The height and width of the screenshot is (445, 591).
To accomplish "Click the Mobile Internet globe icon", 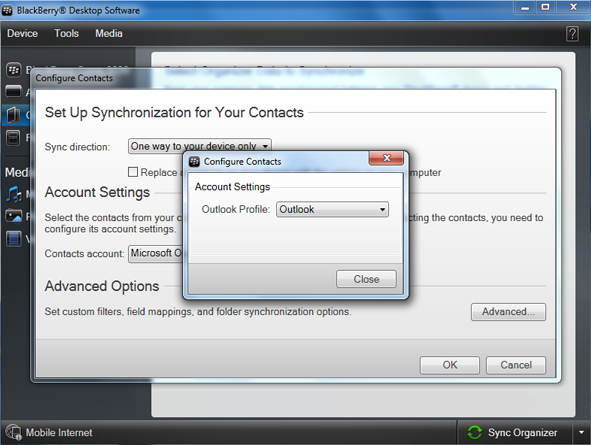I will click(x=14, y=432).
